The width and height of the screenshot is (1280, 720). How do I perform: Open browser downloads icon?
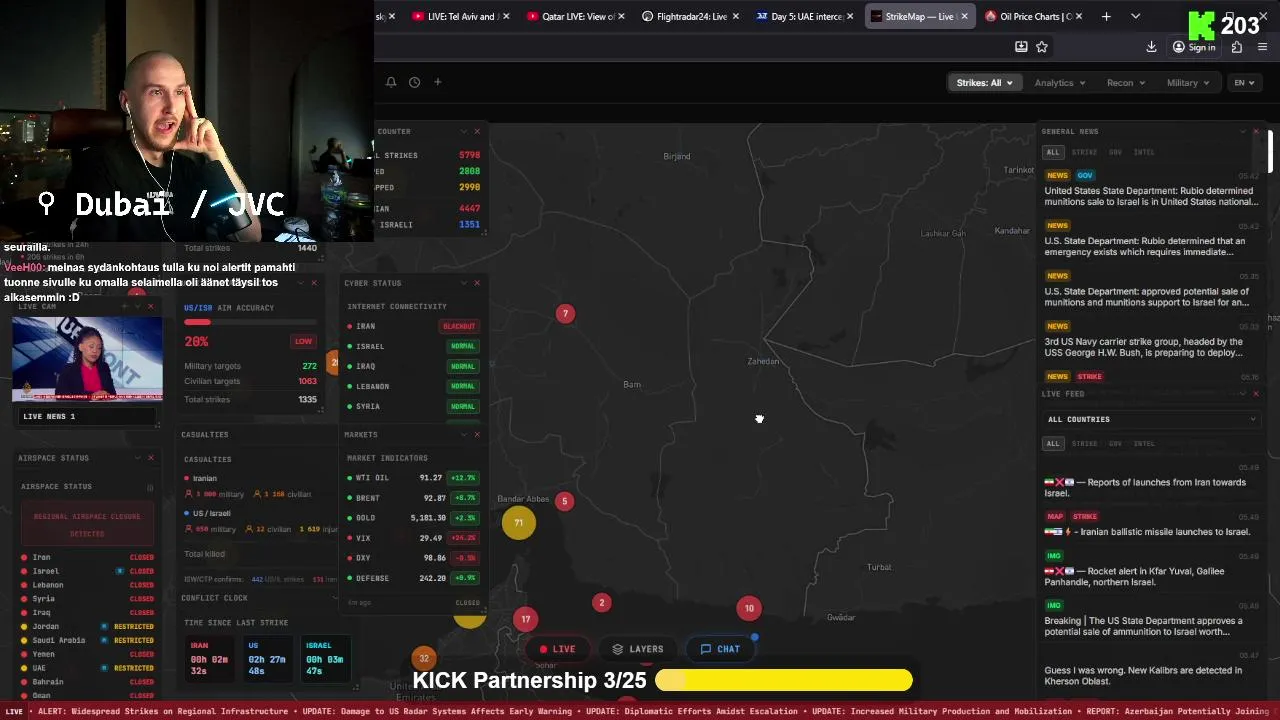pyautogui.click(x=1151, y=47)
